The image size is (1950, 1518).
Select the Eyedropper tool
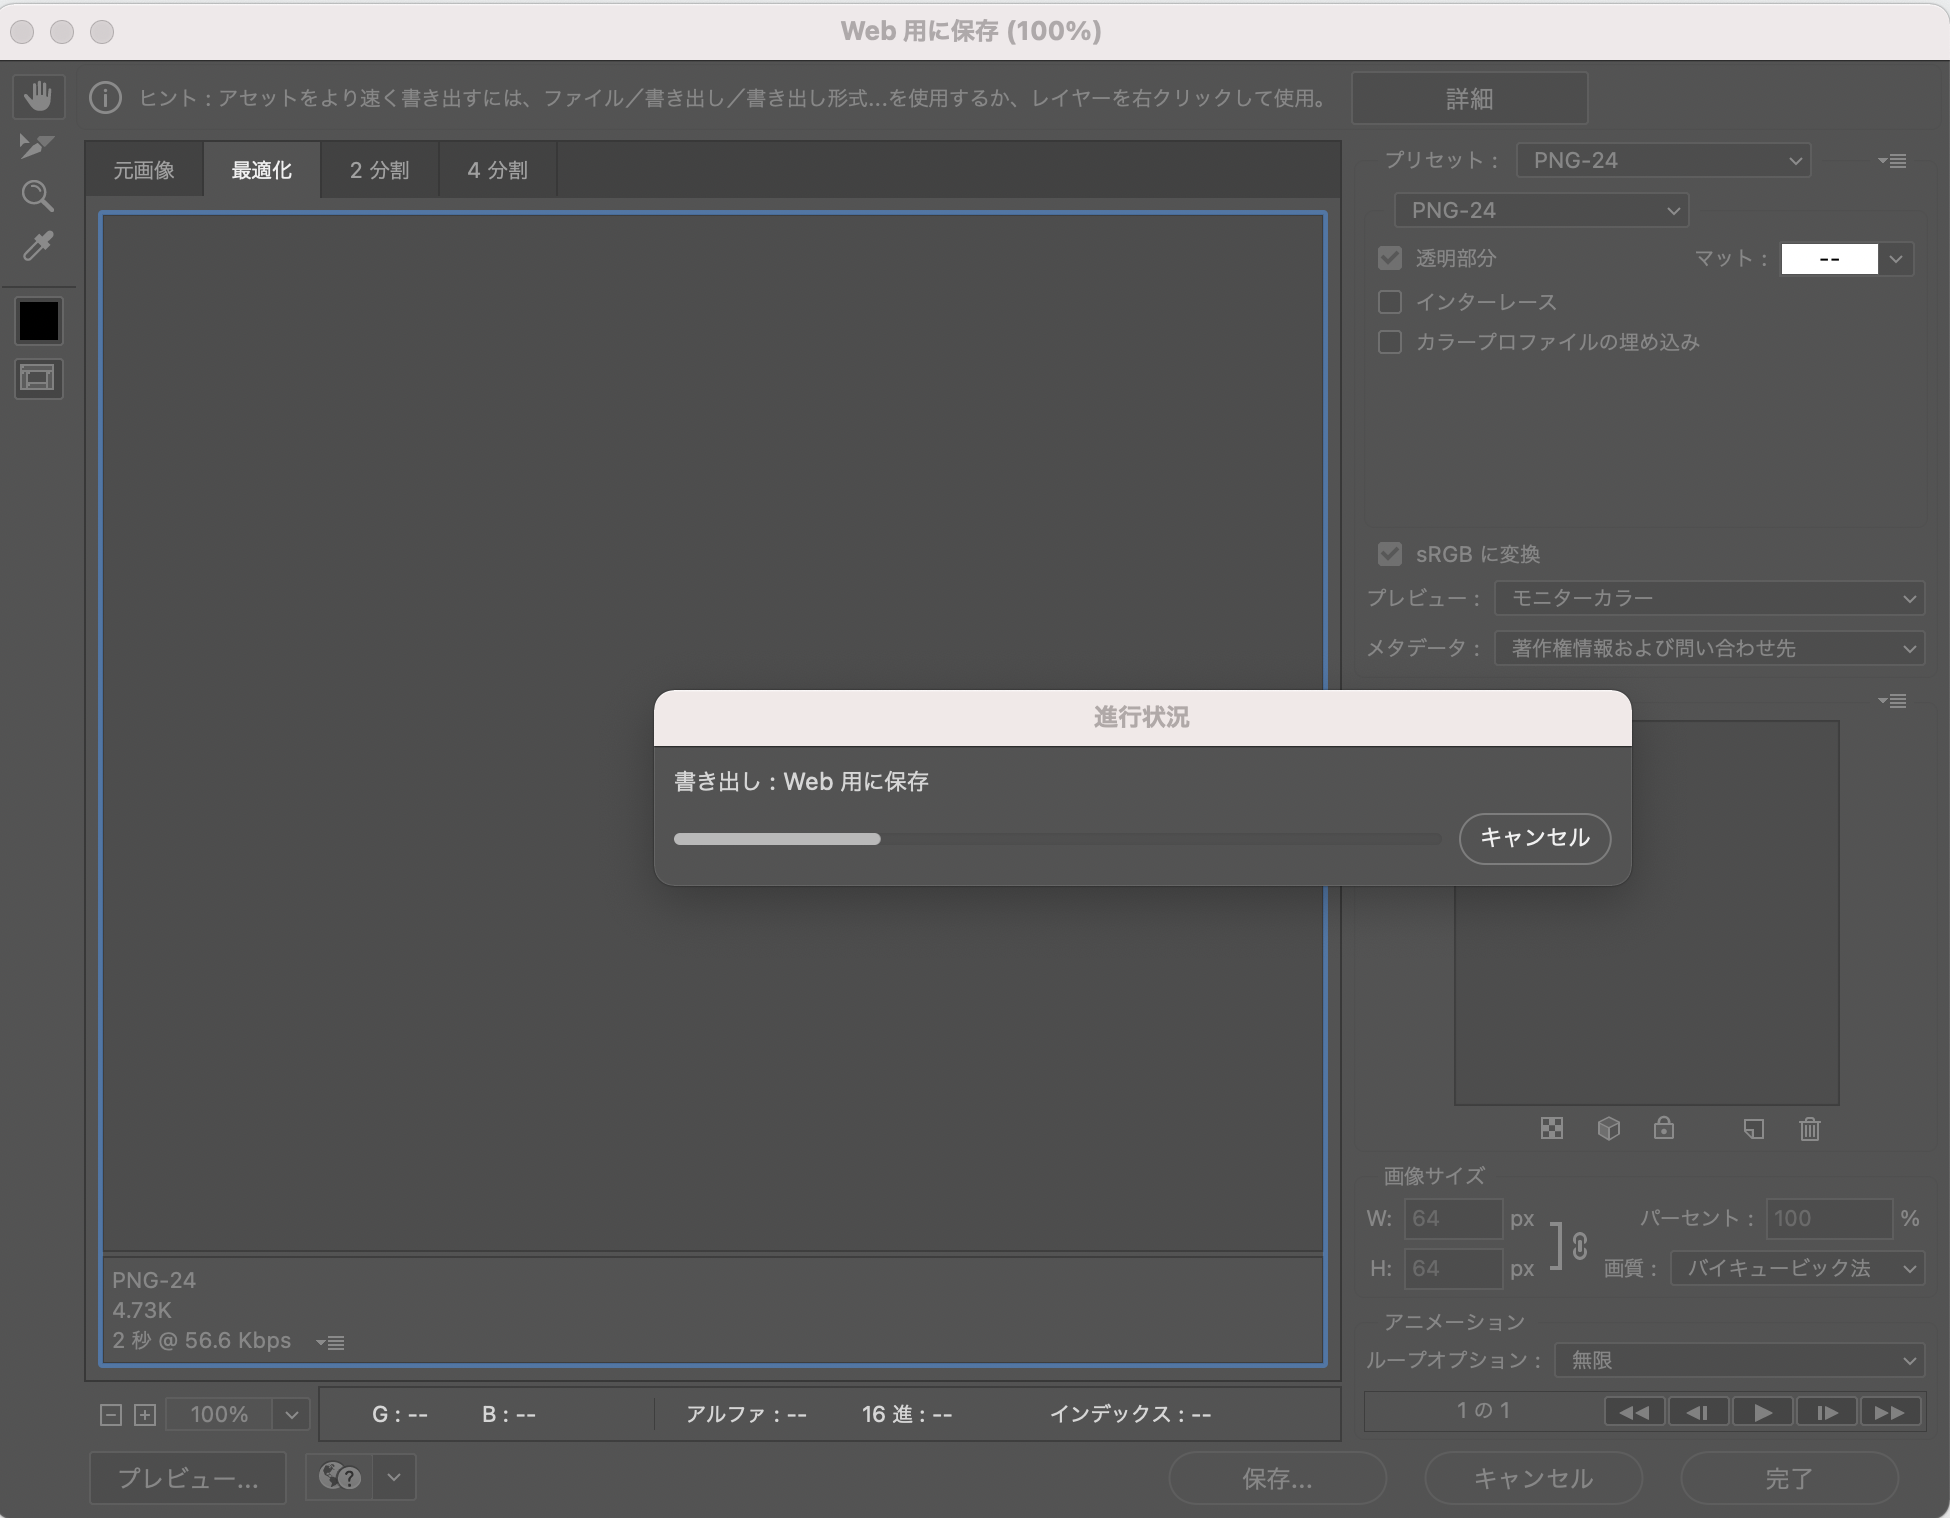coord(38,247)
